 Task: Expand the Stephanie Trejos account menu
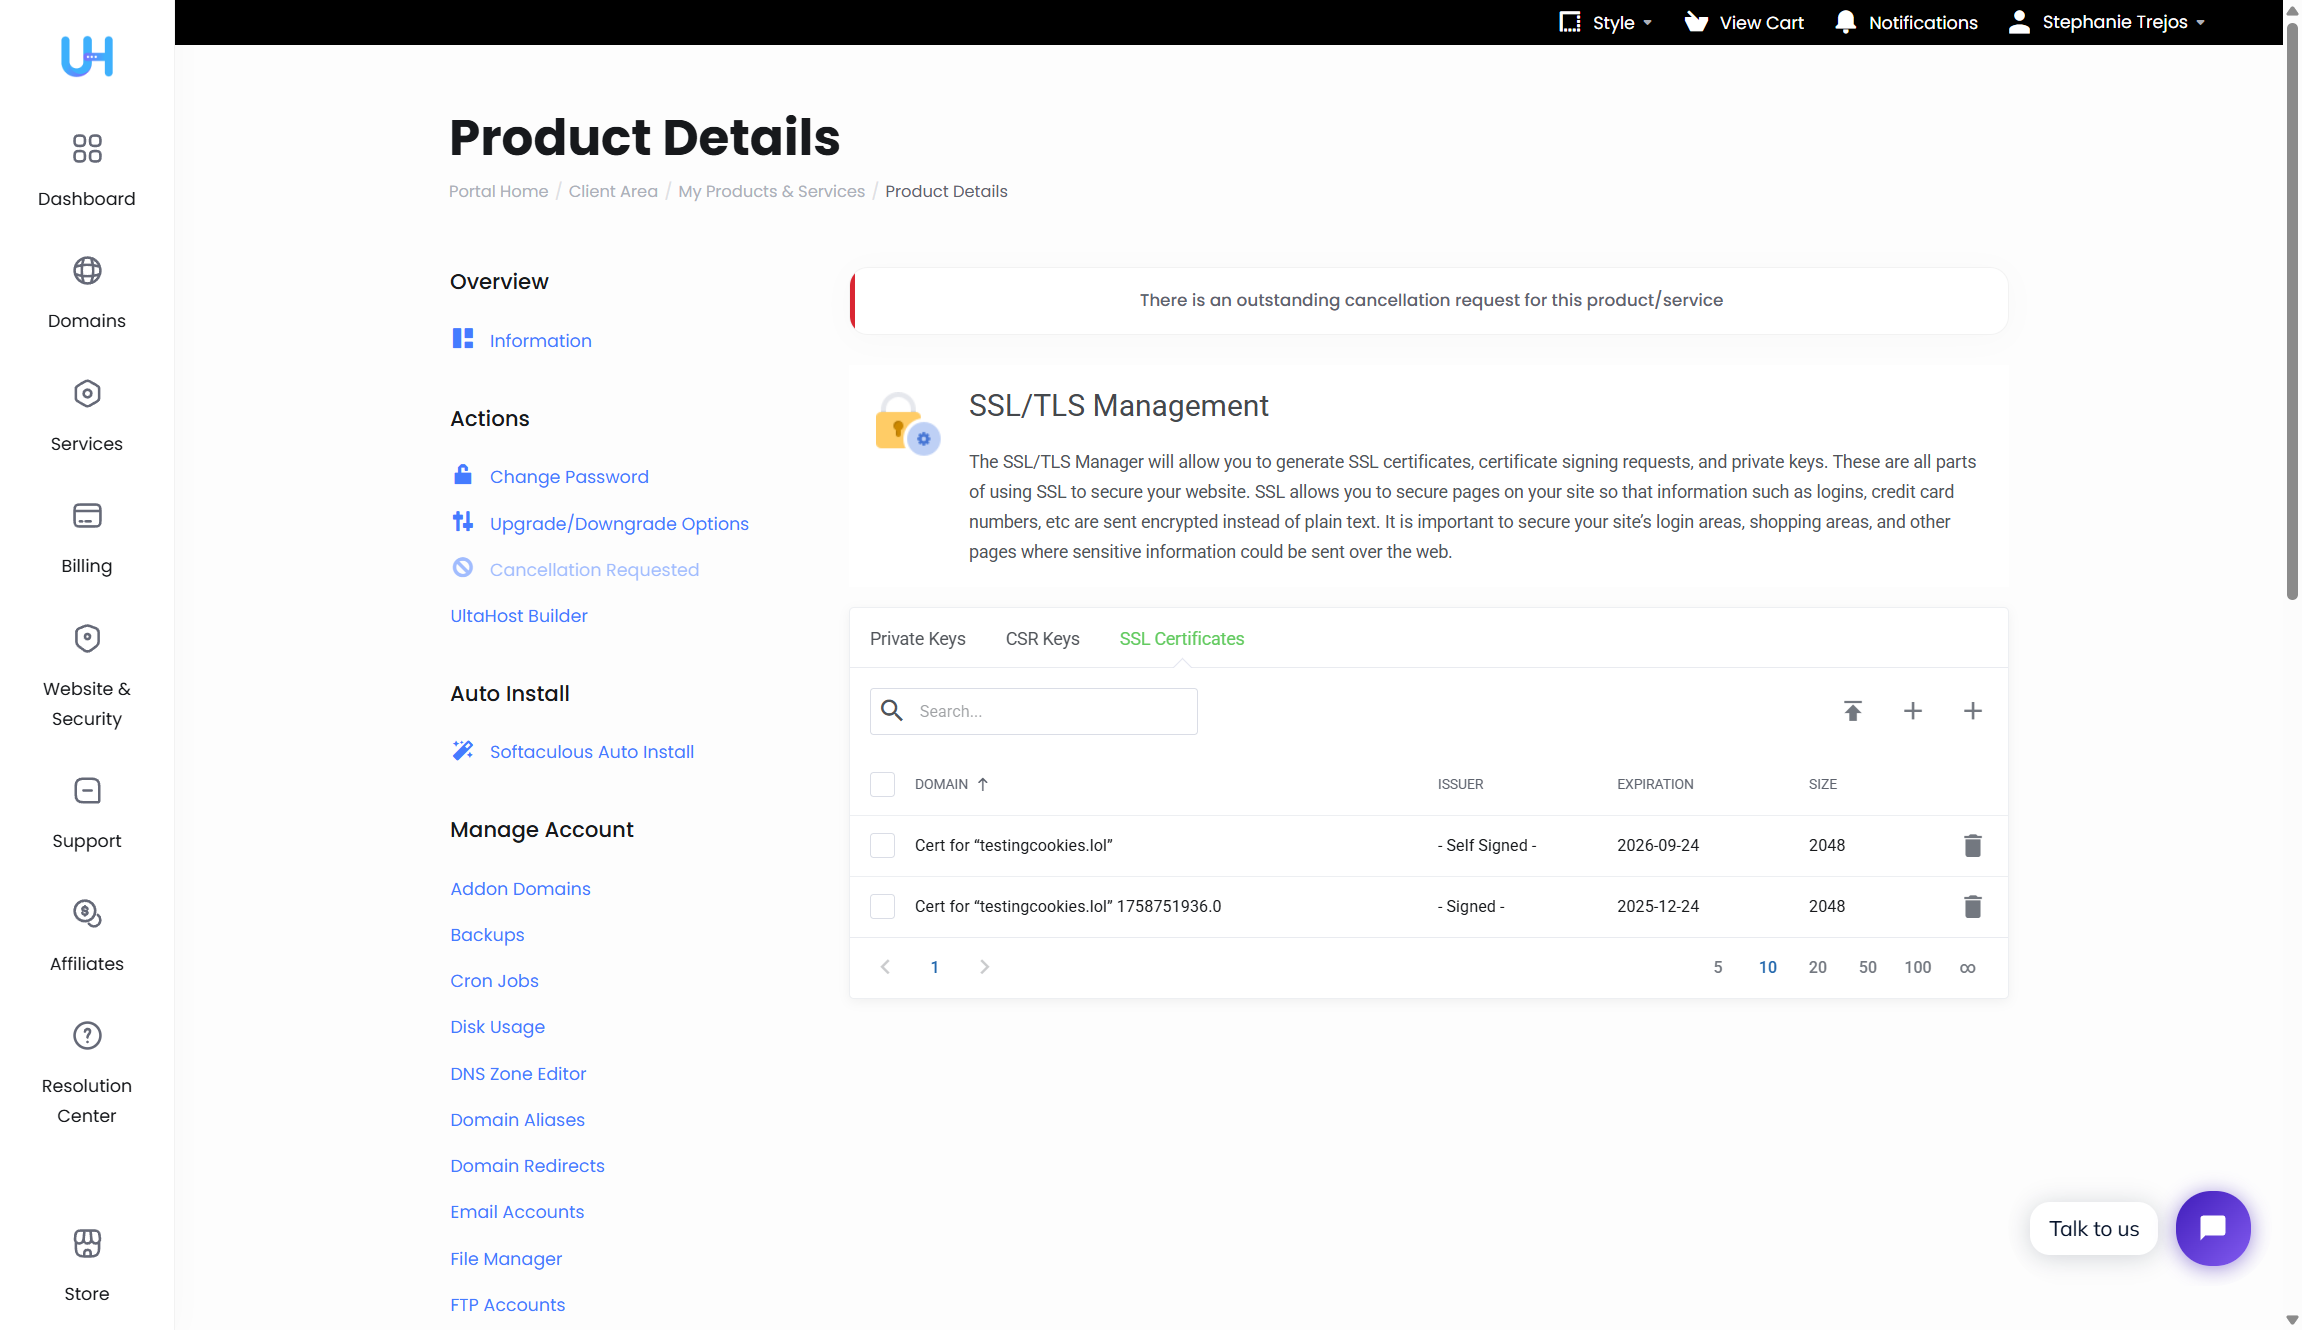point(2108,22)
